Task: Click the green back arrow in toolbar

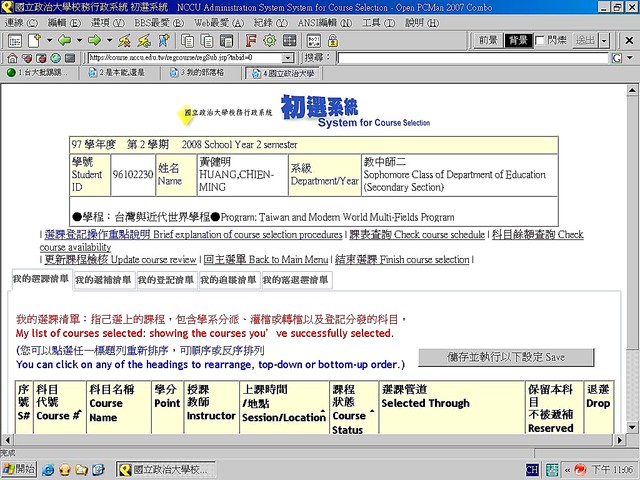Action: (x=64, y=40)
